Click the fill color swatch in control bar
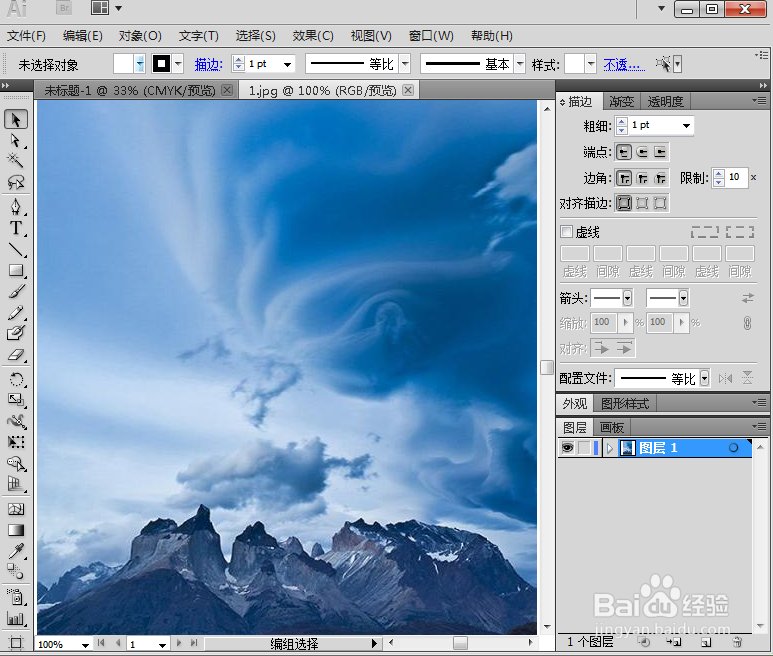Screen dimensions: 773x656 (x=123, y=64)
